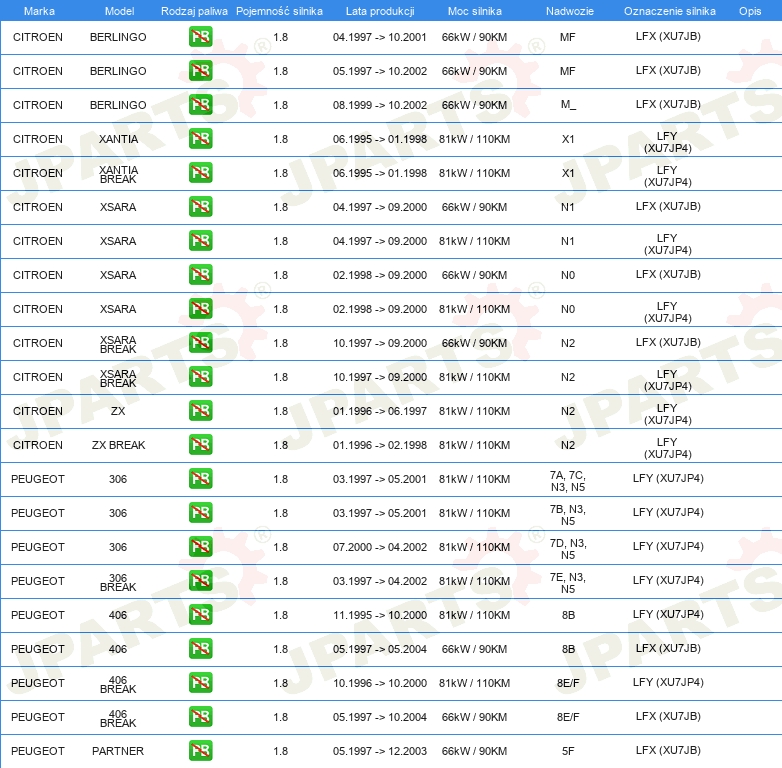Click Opis column header
This screenshot has width=782, height=768.
coord(750,11)
